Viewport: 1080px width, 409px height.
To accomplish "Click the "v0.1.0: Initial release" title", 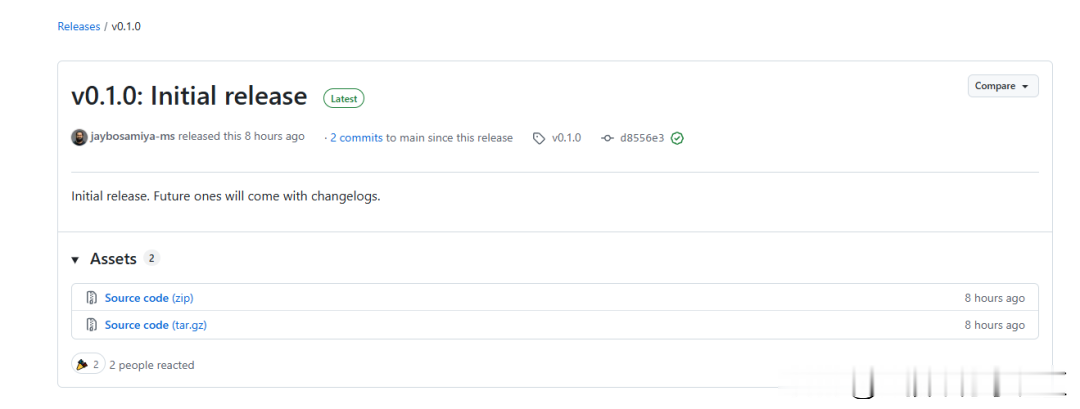I will click(189, 96).
